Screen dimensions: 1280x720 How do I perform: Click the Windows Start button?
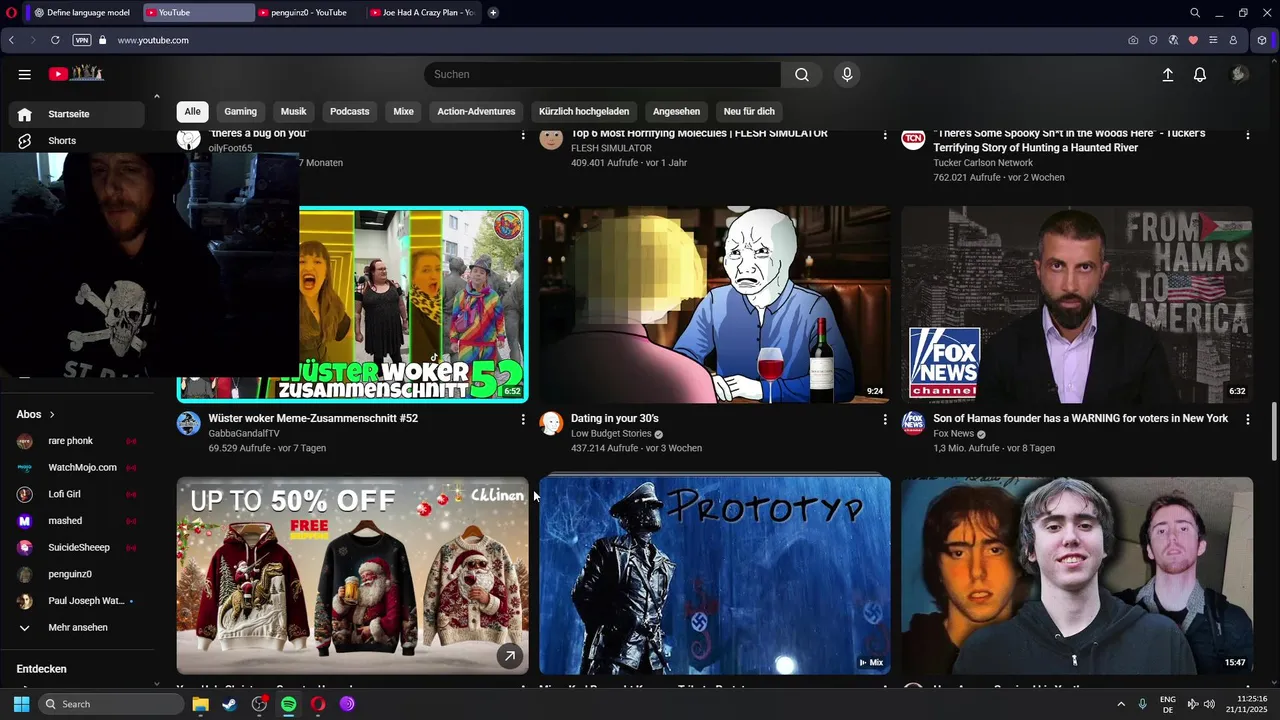21,704
